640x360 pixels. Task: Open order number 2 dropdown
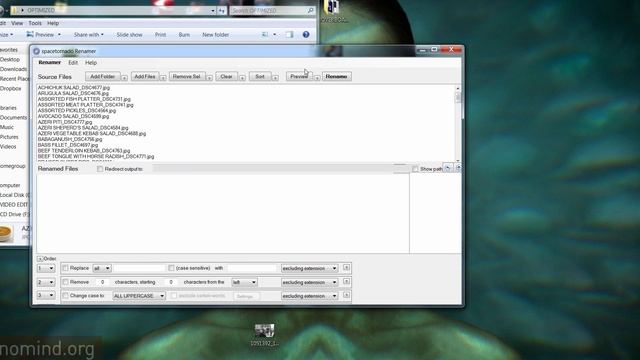click(46, 282)
